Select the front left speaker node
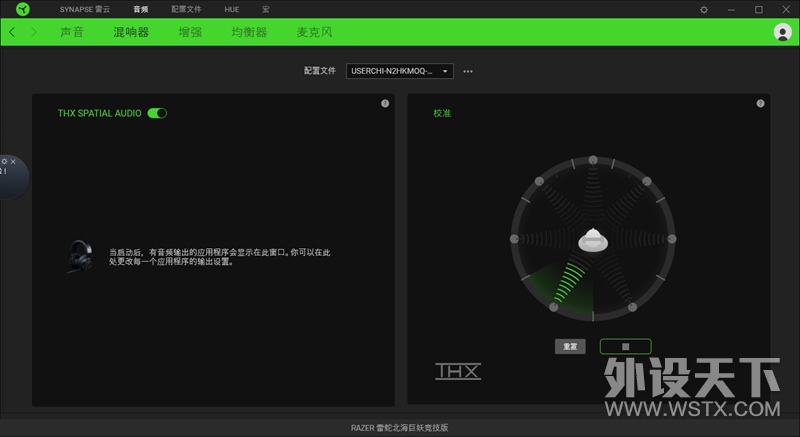Viewport: 800px width, 437px height. [x=539, y=181]
